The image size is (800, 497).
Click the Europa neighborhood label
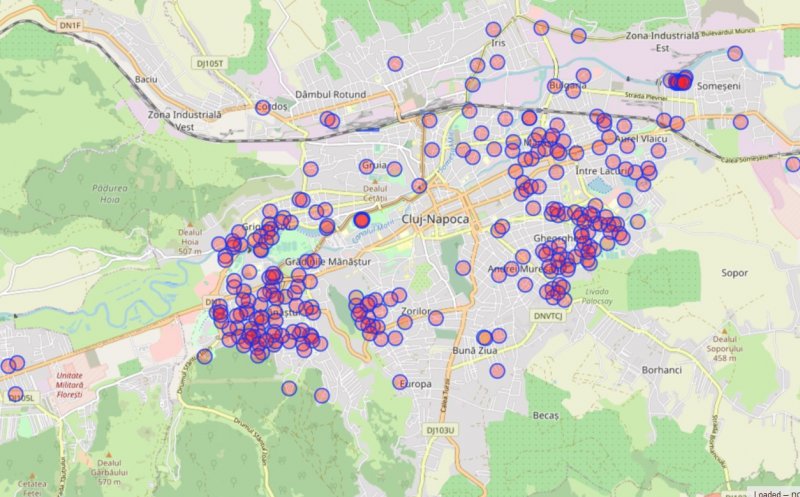(x=416, y=384)
